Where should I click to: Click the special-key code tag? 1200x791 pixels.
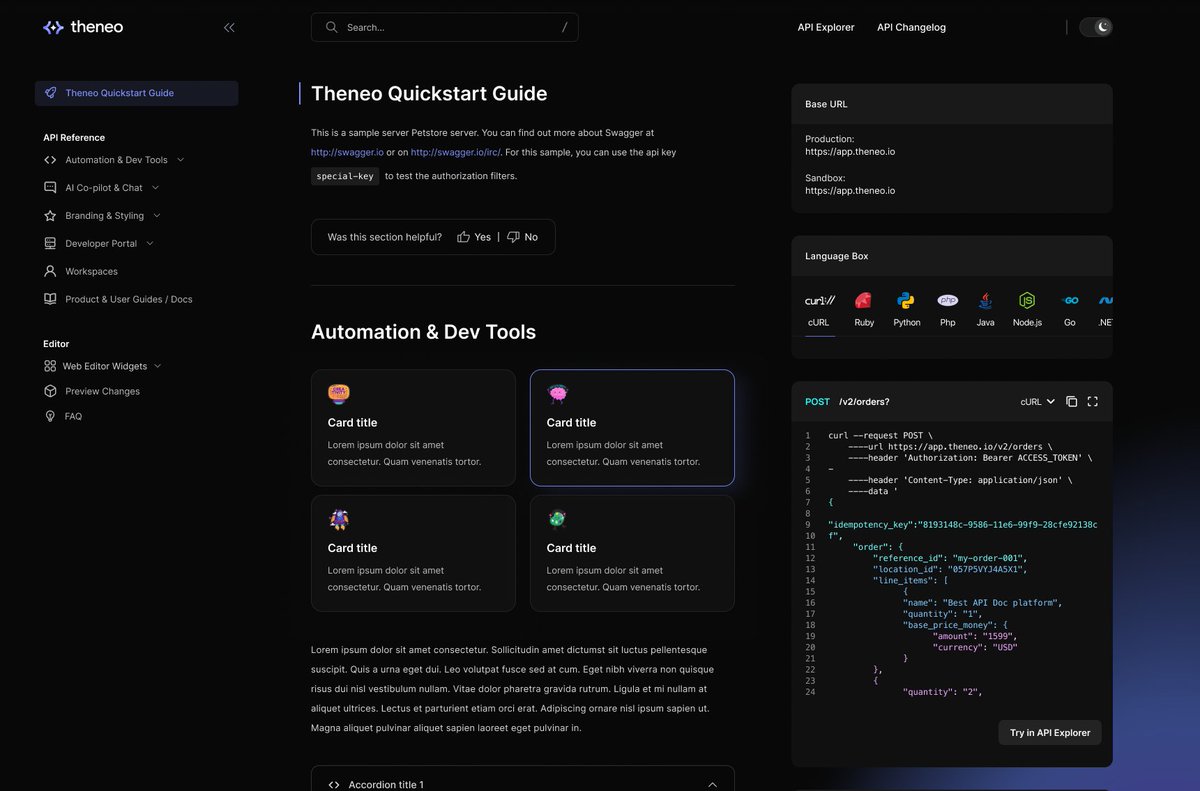click(345, 176)
